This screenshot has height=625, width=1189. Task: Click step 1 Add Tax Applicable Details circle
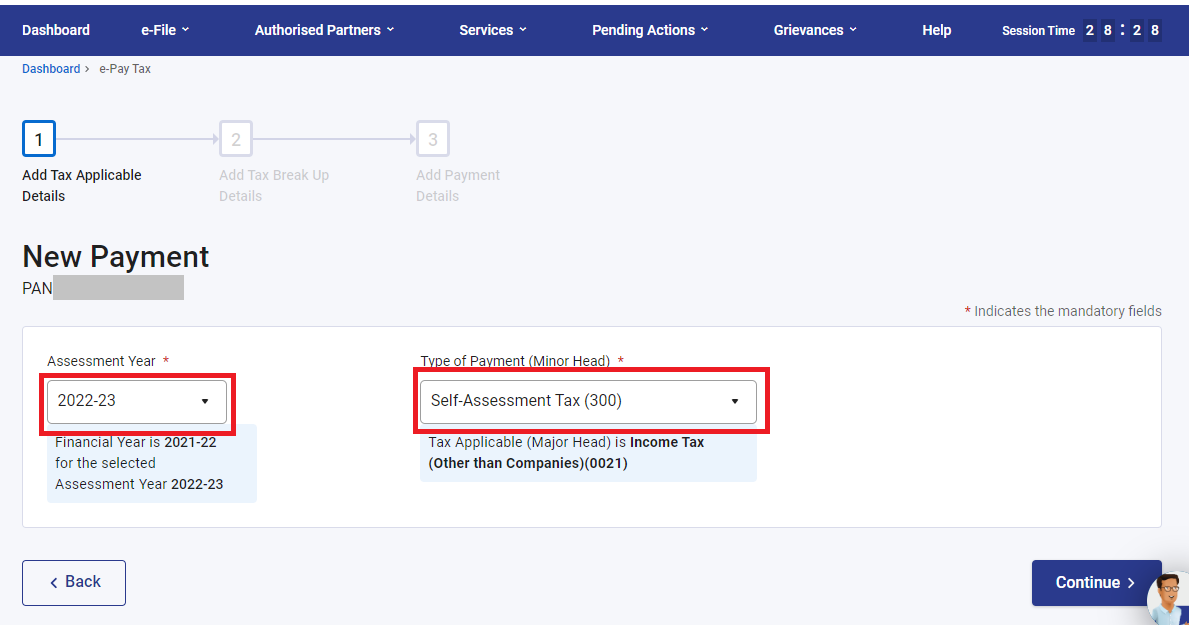coord(38,138)
